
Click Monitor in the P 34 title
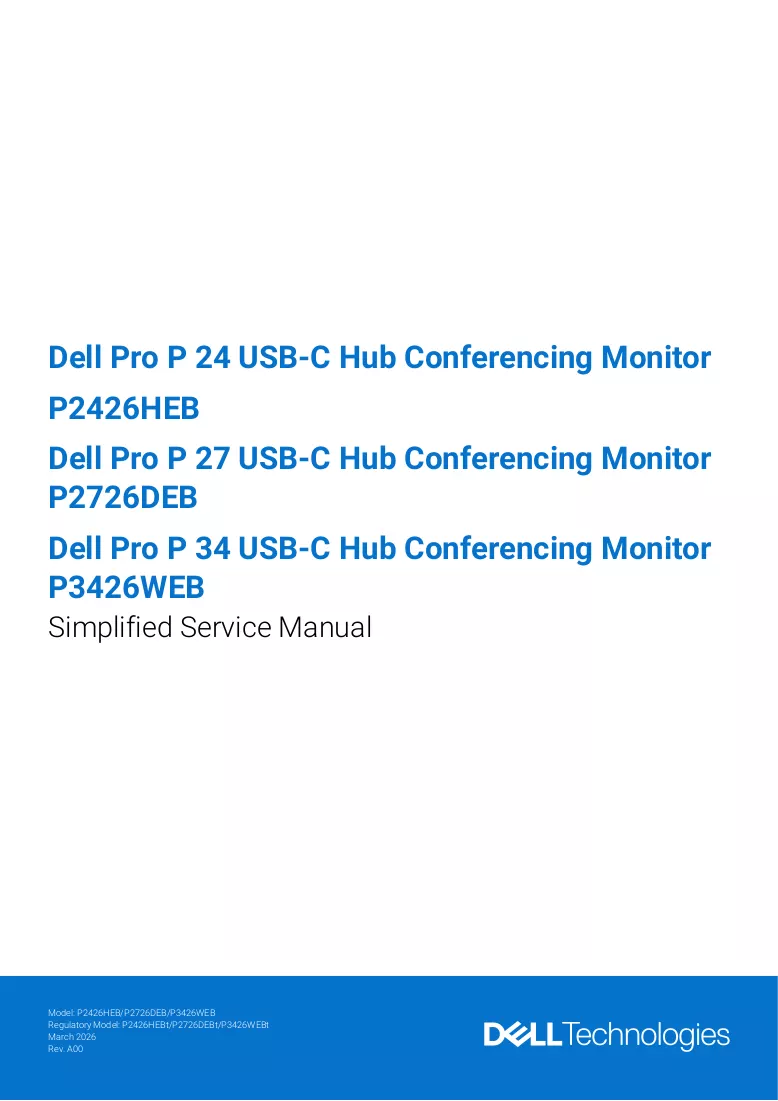(x=656, y=548)
